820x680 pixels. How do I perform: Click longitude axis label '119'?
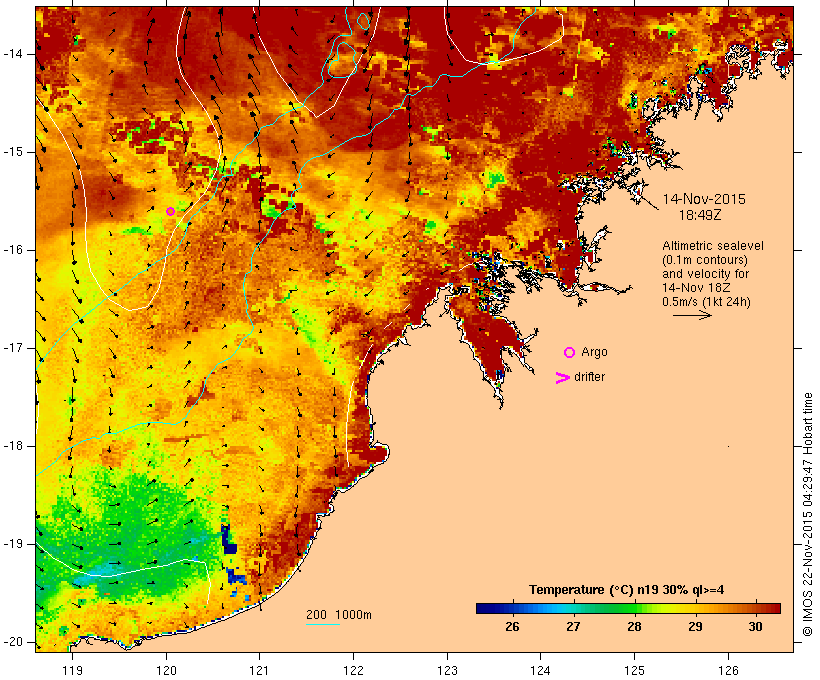tap(72, 670)
